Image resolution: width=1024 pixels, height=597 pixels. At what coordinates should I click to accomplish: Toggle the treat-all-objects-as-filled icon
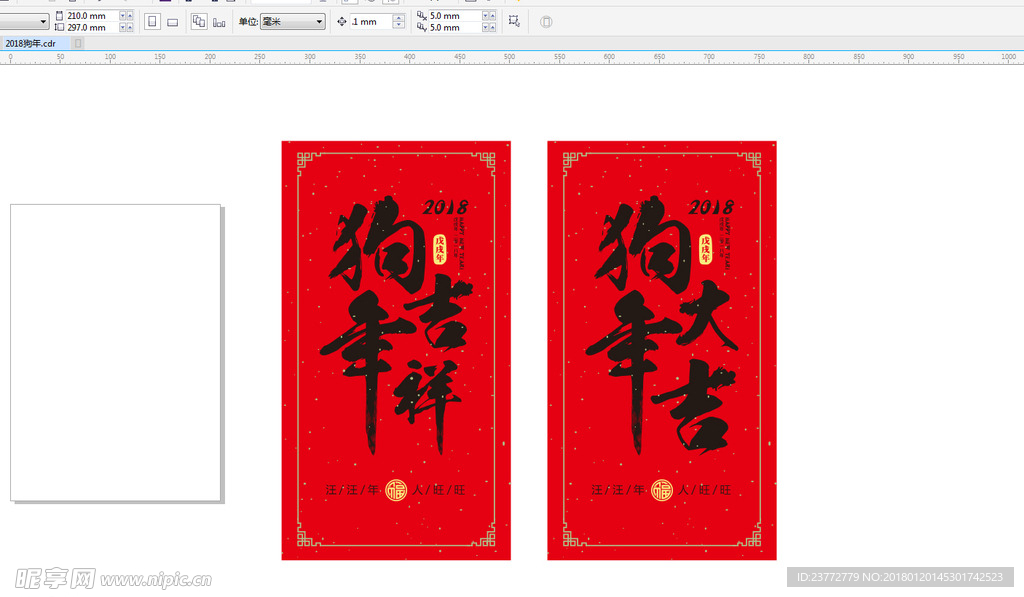coord(513,21)
